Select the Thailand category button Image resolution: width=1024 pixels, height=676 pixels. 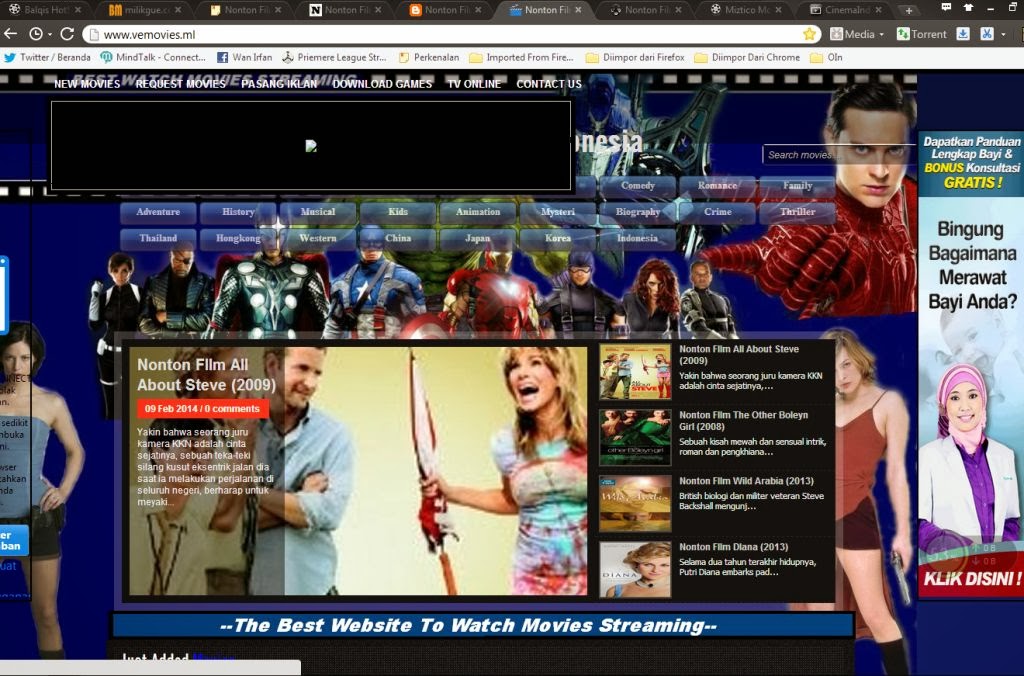tap(158, 238)
